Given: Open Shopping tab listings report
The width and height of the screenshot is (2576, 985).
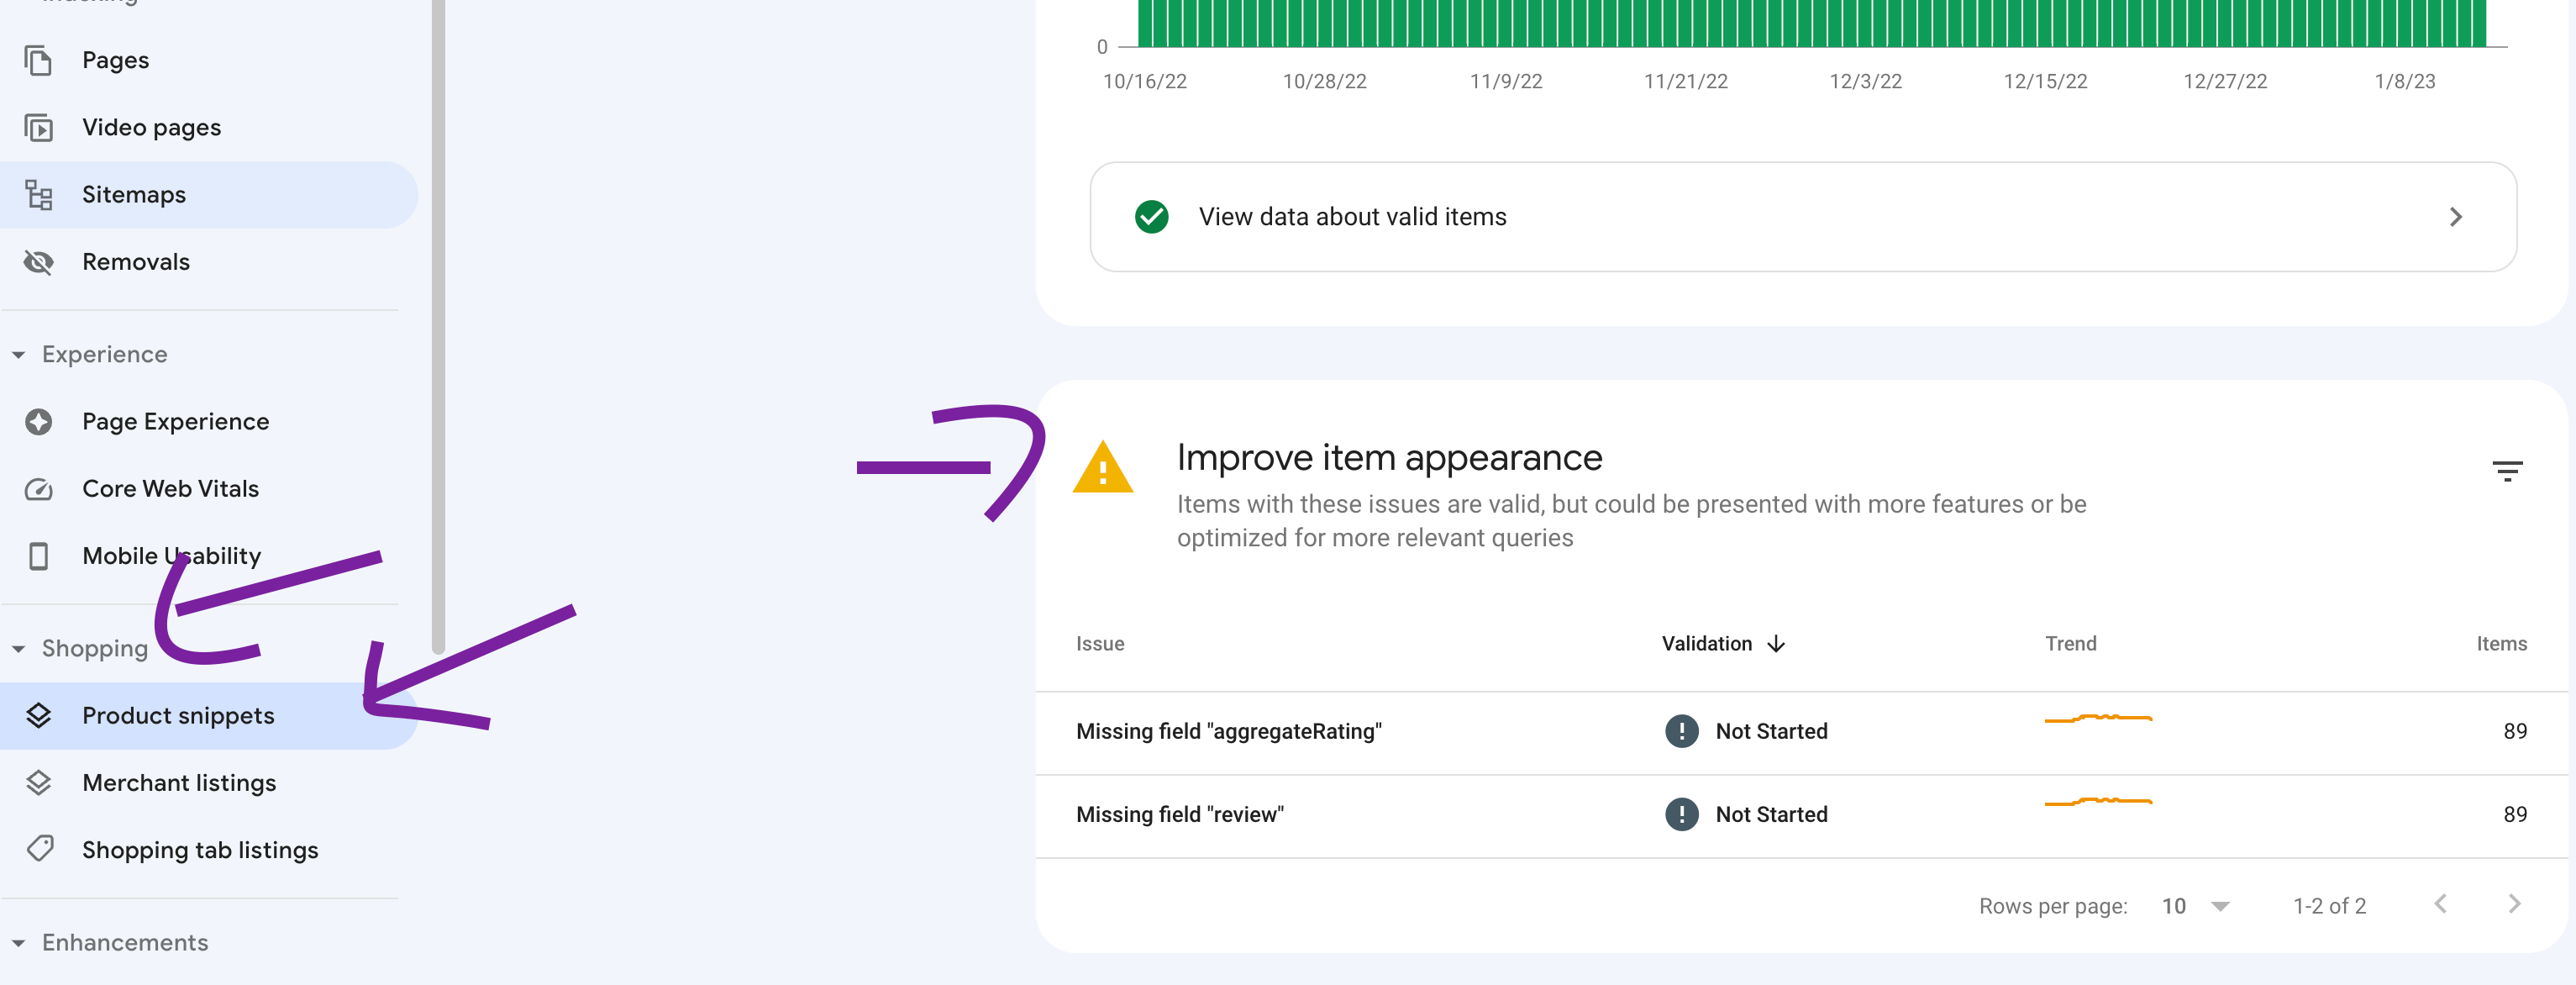Looking at the screenshot, I should (x=208, y=850).
